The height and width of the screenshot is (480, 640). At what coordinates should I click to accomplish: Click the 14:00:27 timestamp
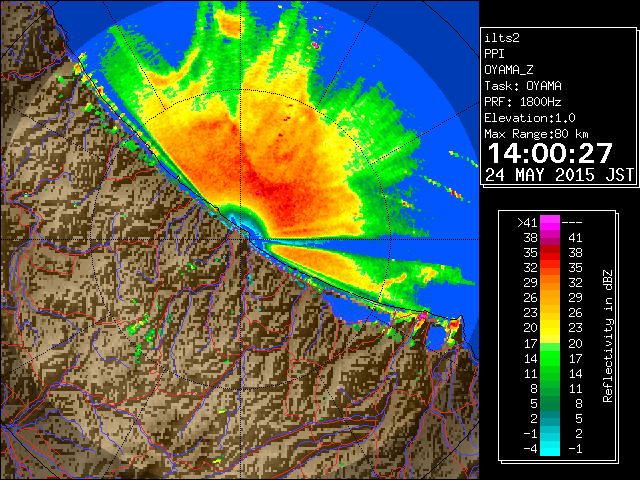coord(550,153)
